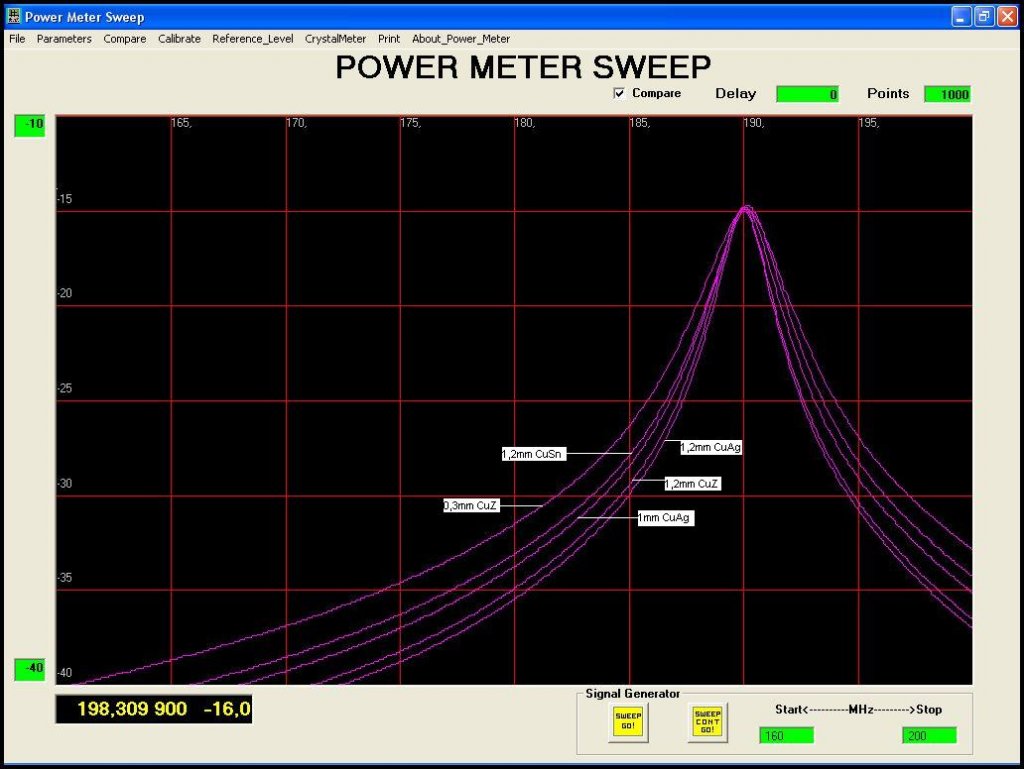Close the Power Meter Sweep window
The width and height of the screenshot is (1024, 769).
pyautogui.click(x=1008, y=17)
